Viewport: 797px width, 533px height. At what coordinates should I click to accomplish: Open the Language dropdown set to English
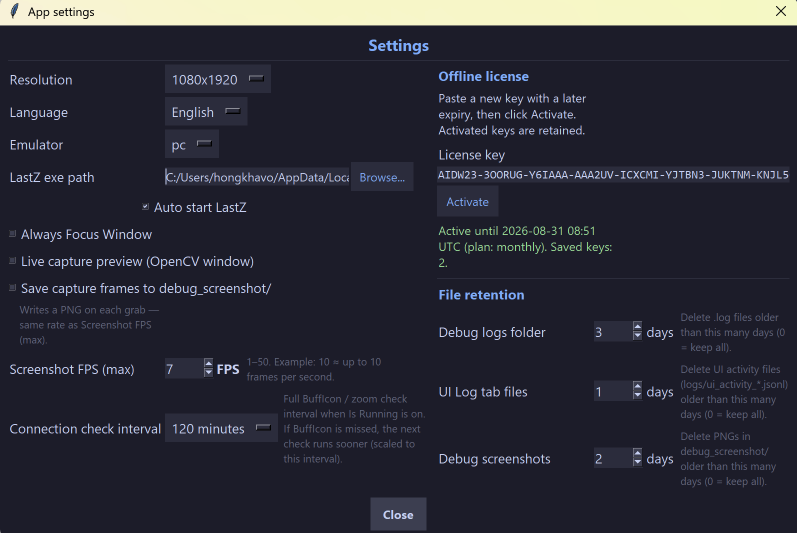click(206, 112)
